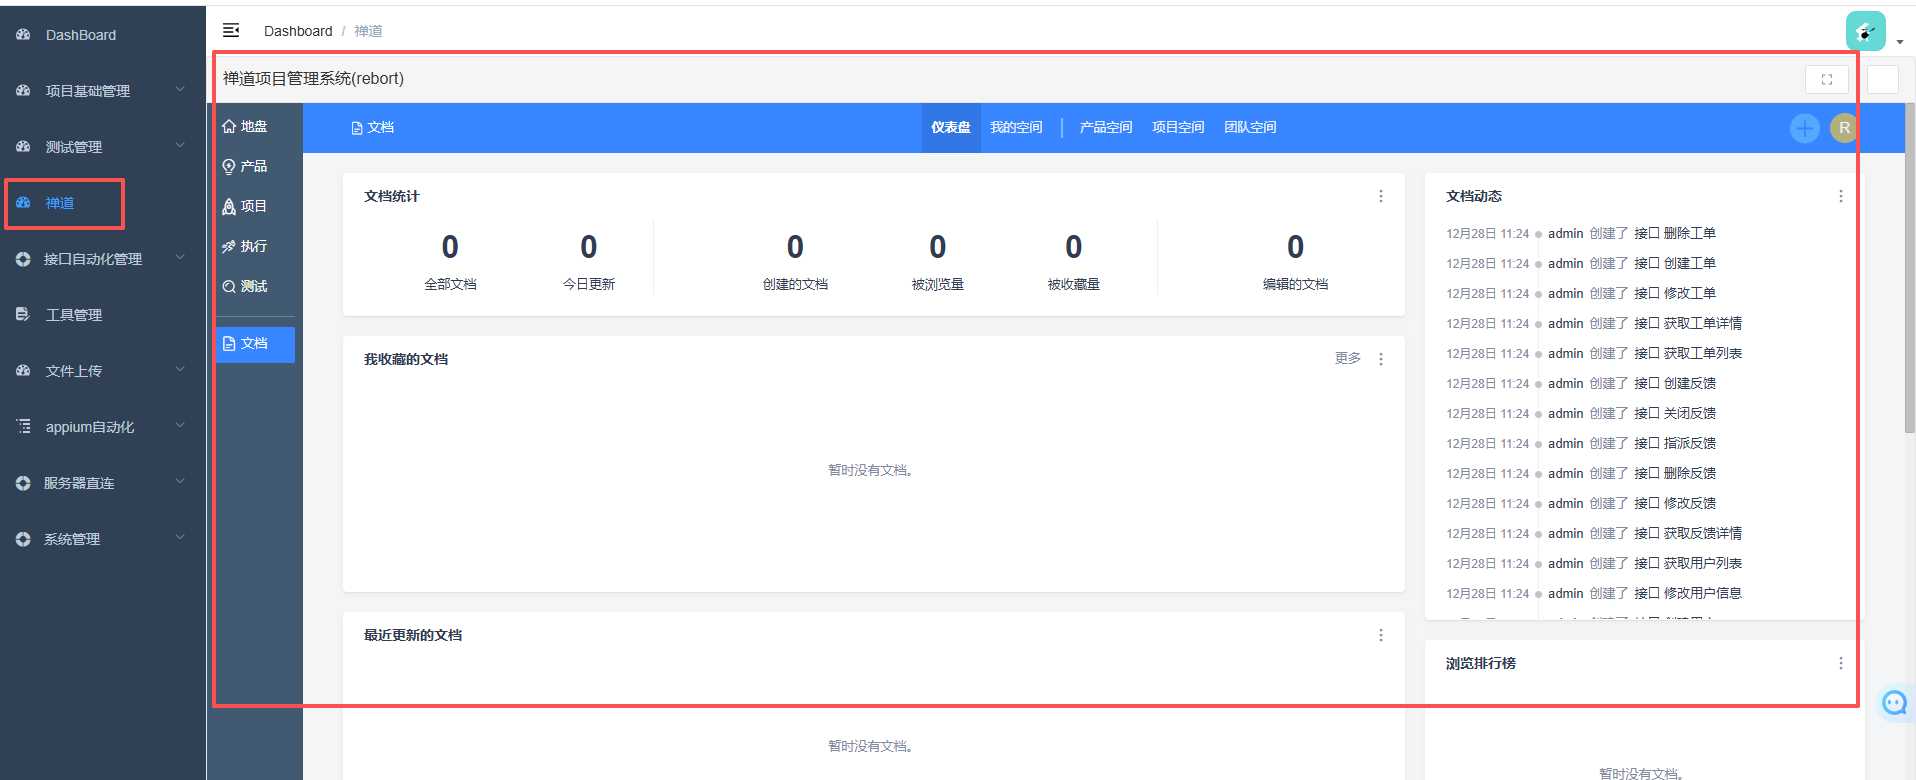Image resolution: width=1916 pixels, height=780 pixels.
Task: Open the 文档动态 panel more-options menu
Action: point(1841,196)
